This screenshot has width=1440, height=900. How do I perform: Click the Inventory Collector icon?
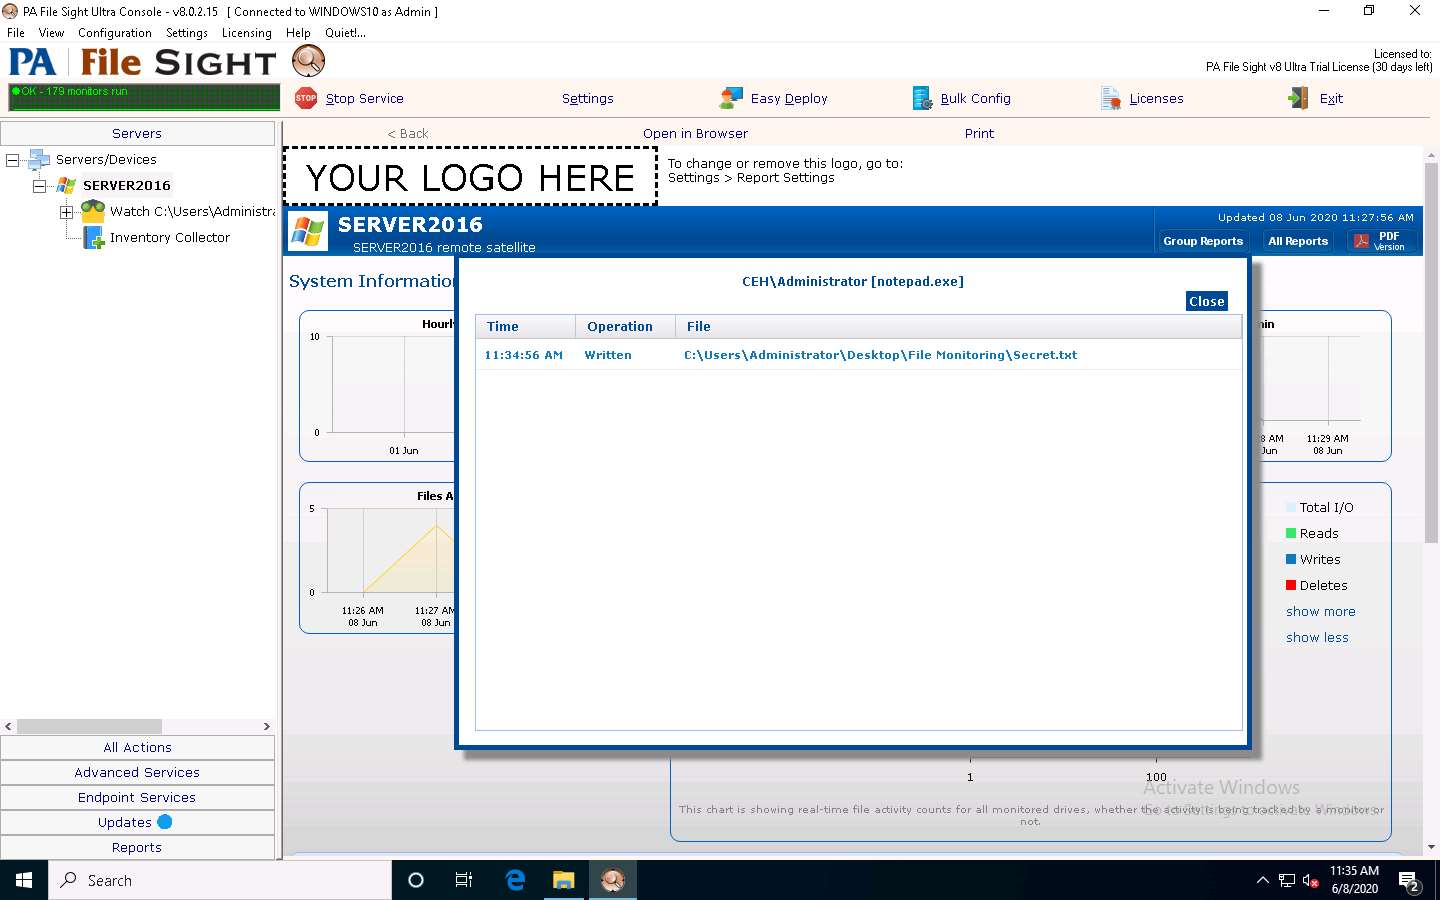(x=93, y=237)
